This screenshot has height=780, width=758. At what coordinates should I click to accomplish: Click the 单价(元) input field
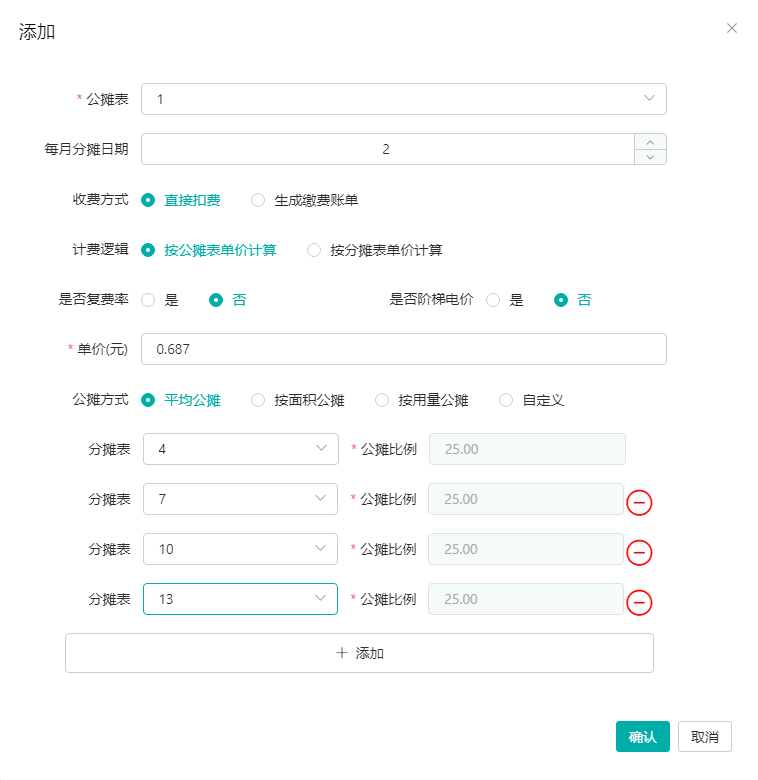(403, 349)
